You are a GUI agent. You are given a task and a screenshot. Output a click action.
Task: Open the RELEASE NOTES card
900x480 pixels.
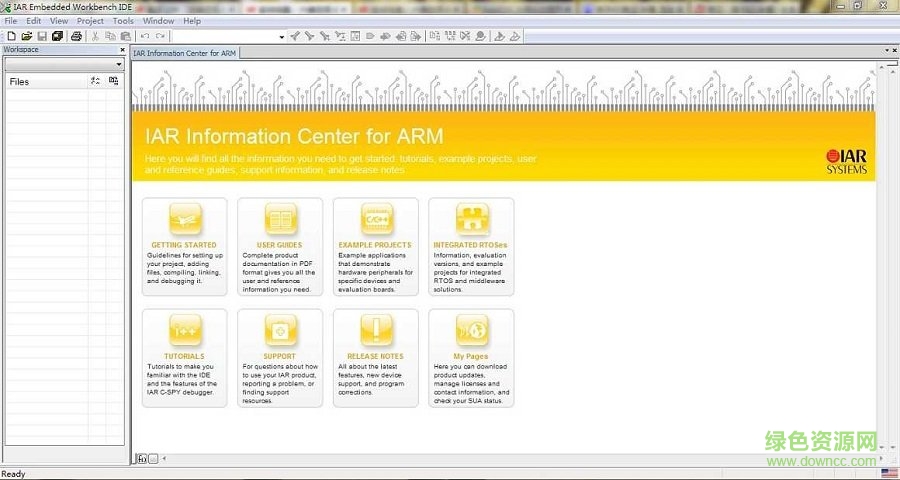(375, 358)
